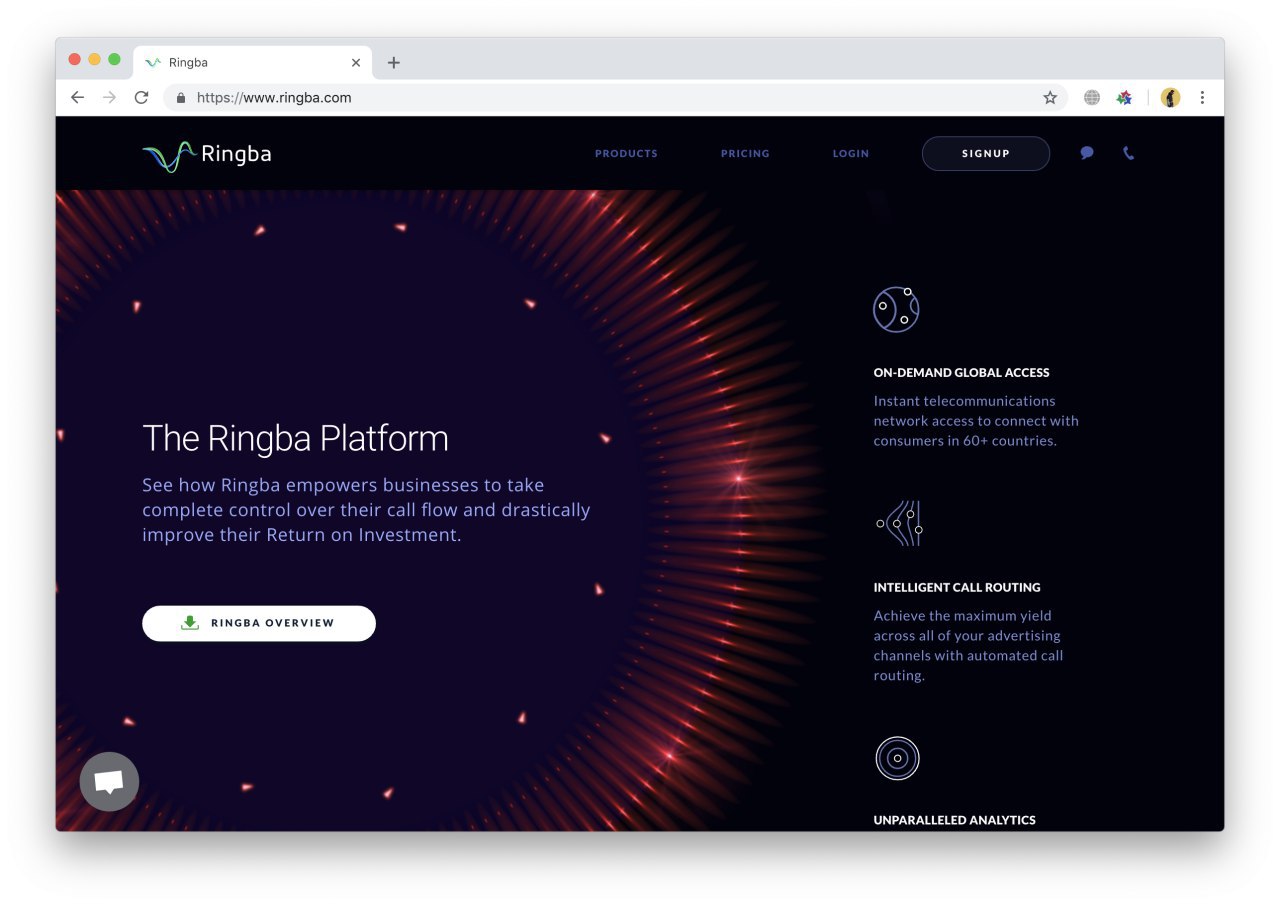Click the Unparalleled Analytics heading
Viewport: 1280px width, 905px height.
pos(955,820)
